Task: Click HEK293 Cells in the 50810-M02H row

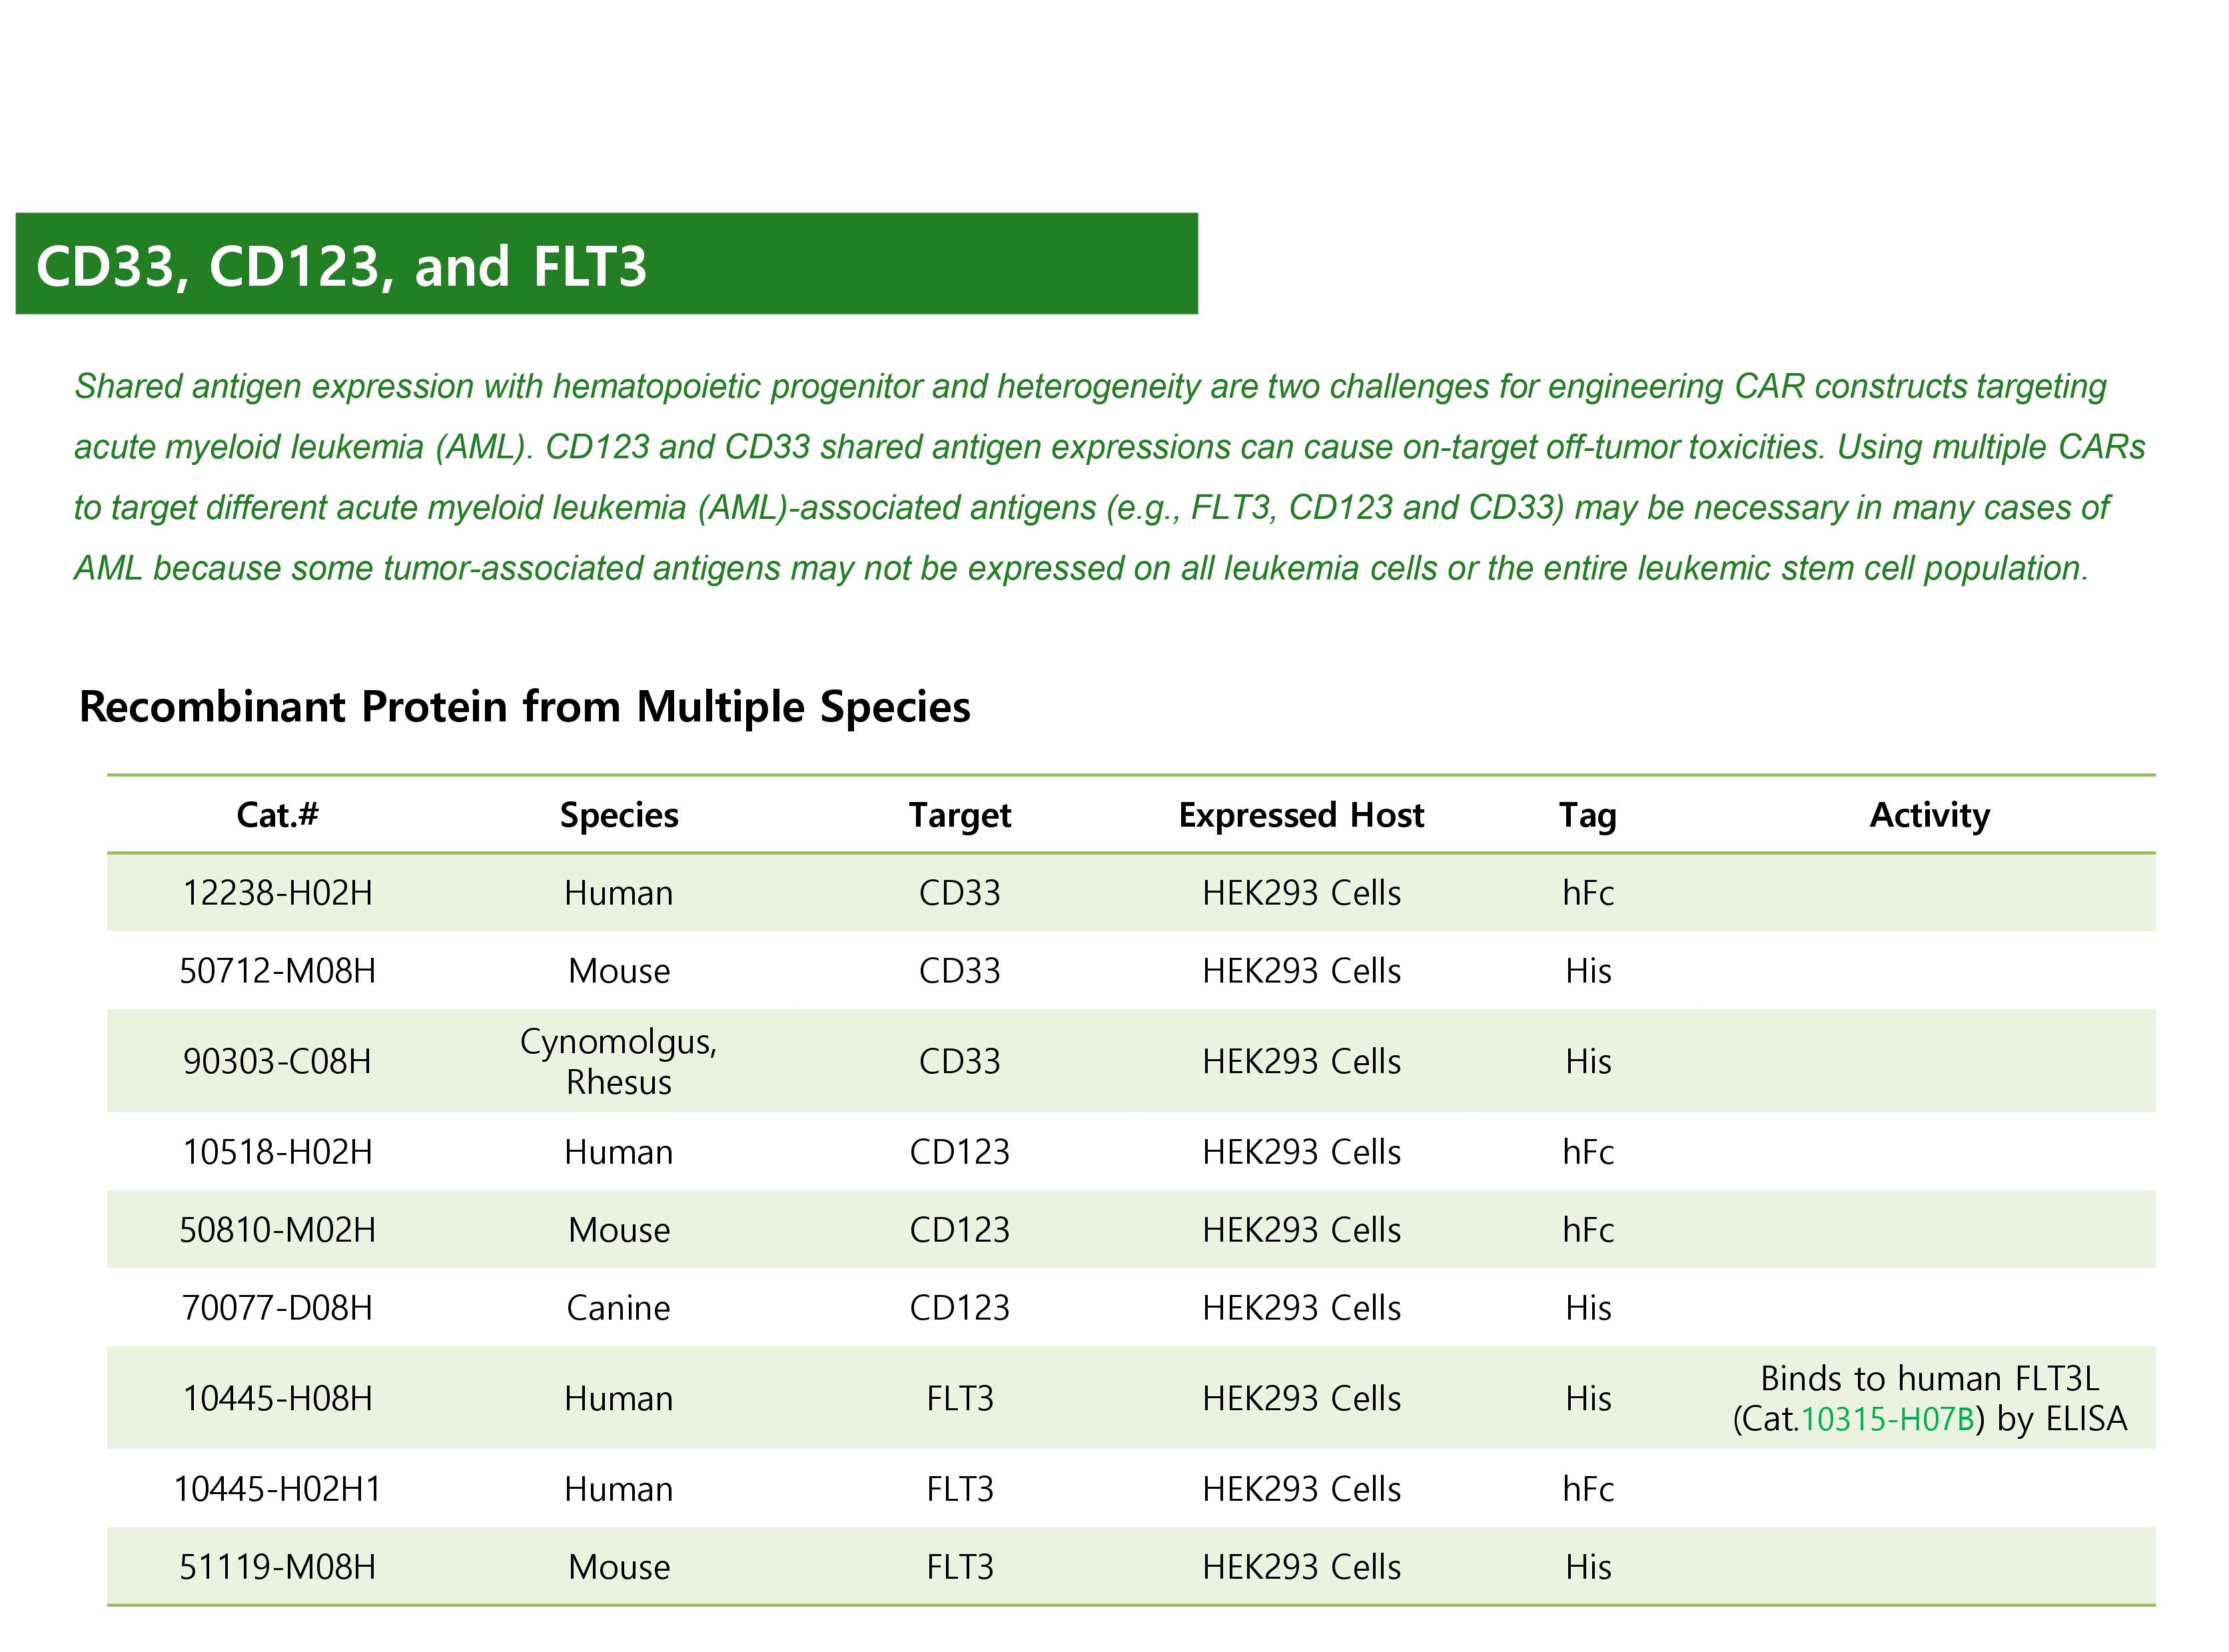Action: point(1301,1230)
